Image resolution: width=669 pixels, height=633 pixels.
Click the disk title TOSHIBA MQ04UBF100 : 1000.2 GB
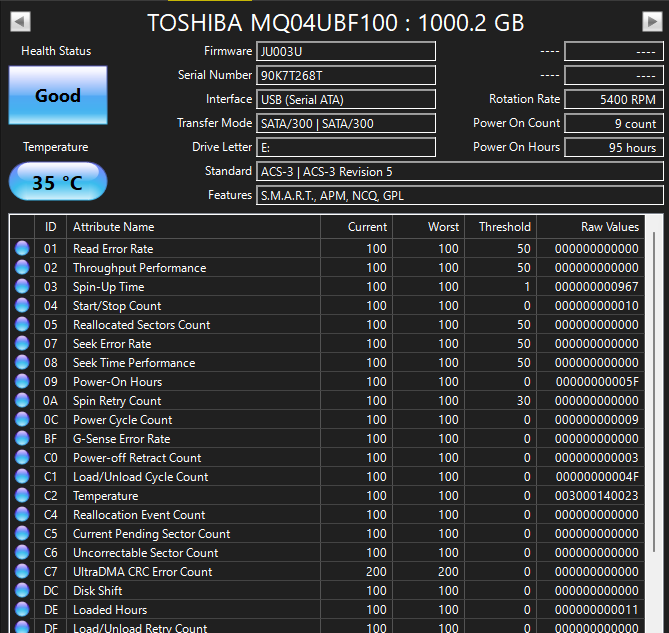pos(335,23)
